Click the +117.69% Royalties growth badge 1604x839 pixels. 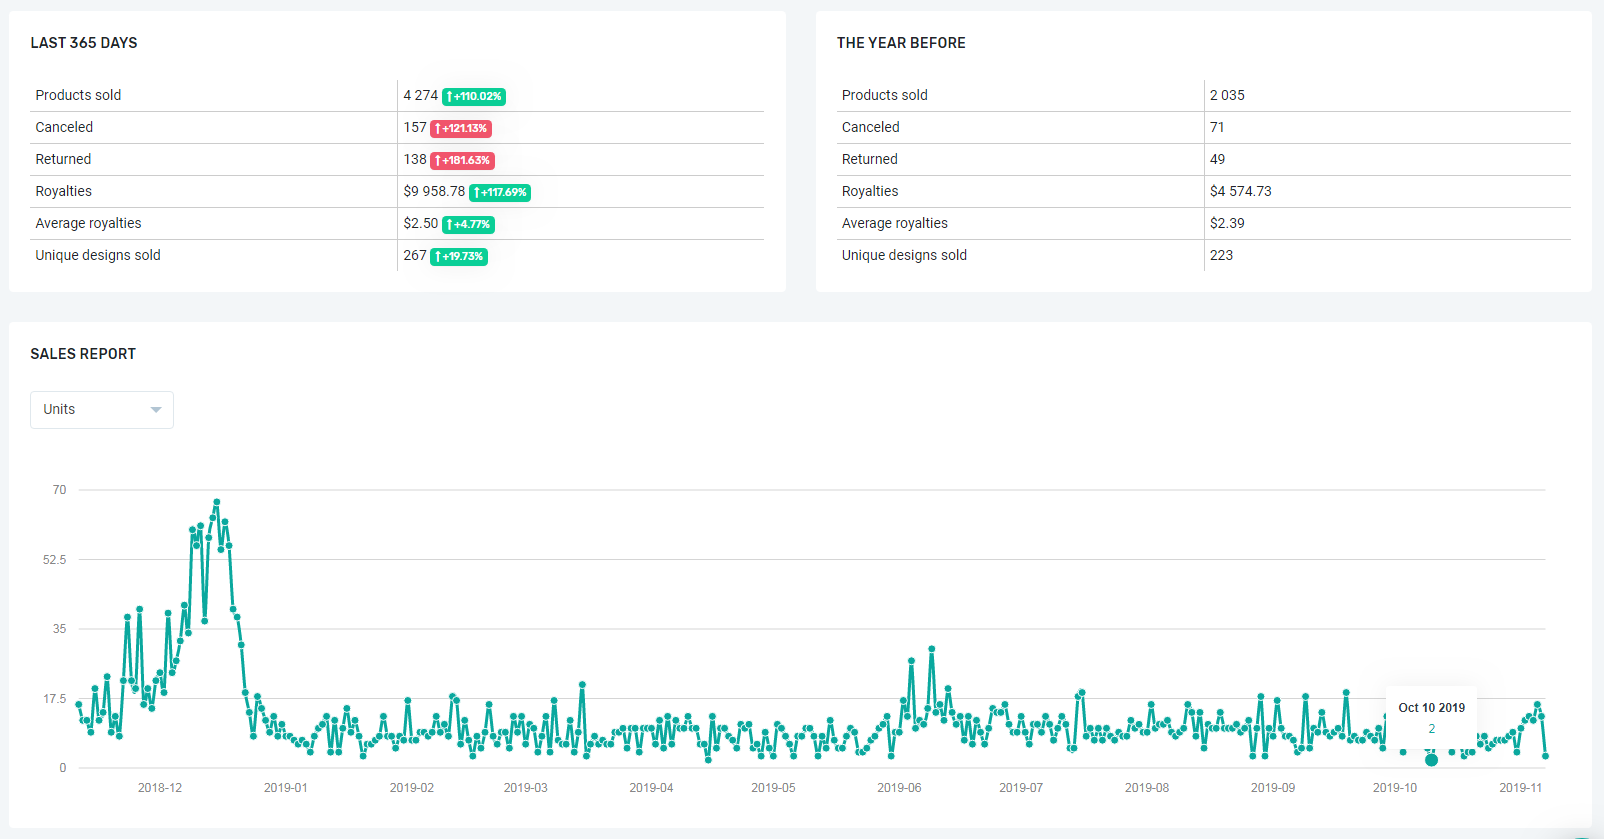coord(500,193)
